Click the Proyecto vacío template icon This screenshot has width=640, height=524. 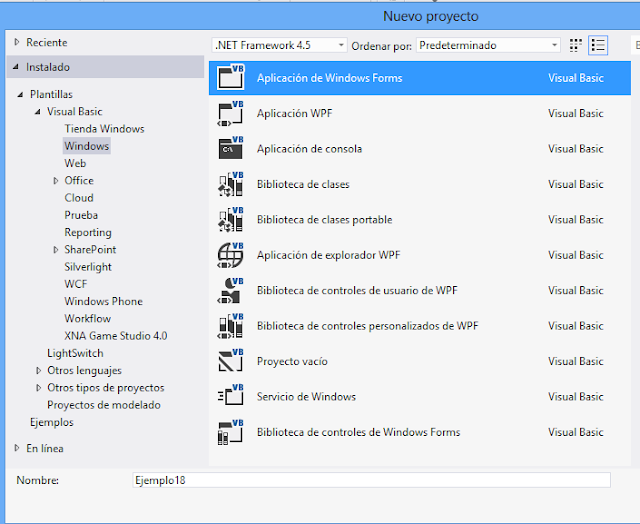[x=231, y=361]
